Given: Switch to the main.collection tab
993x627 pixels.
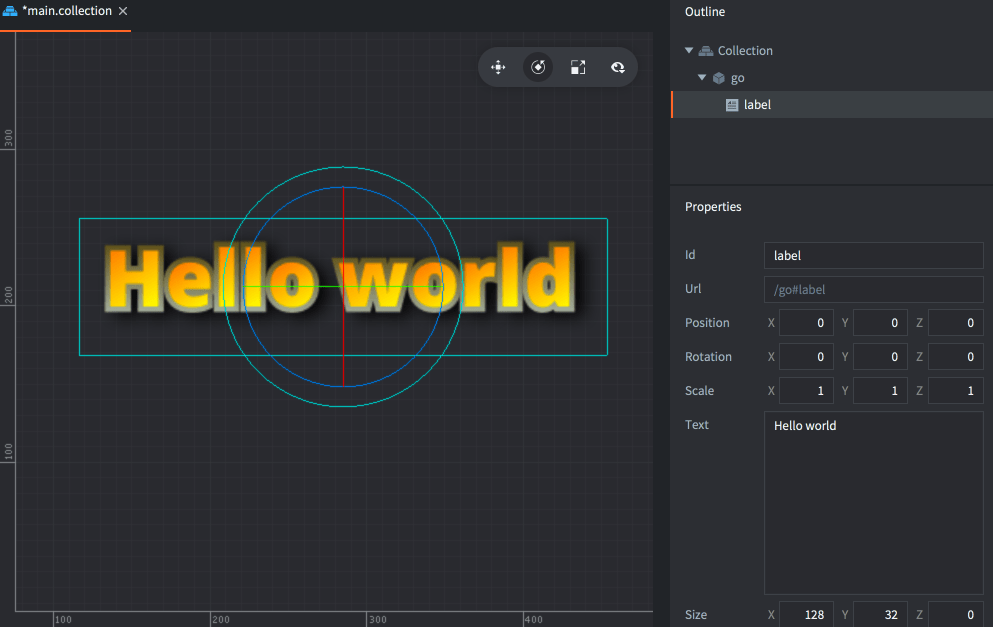Looking at the screenshot, I should (66, 11).
